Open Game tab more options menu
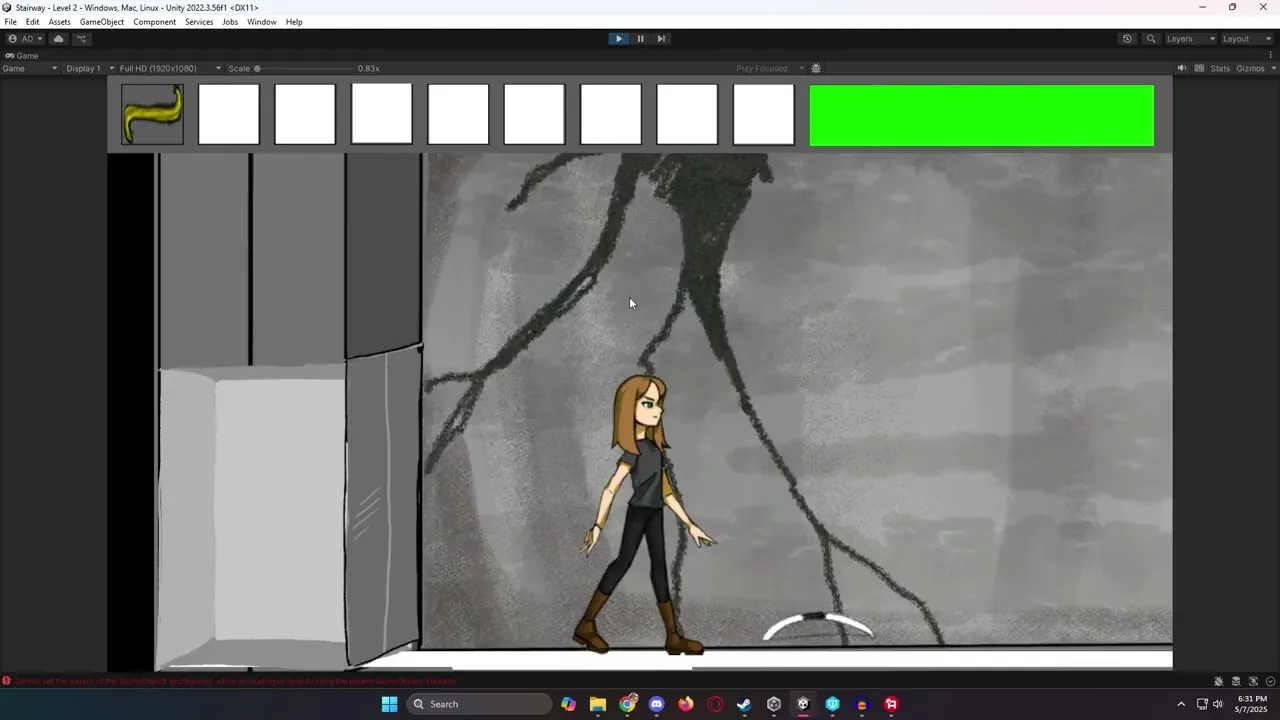The width and height of the screenshot is (1280, 720). [1272, 56]
